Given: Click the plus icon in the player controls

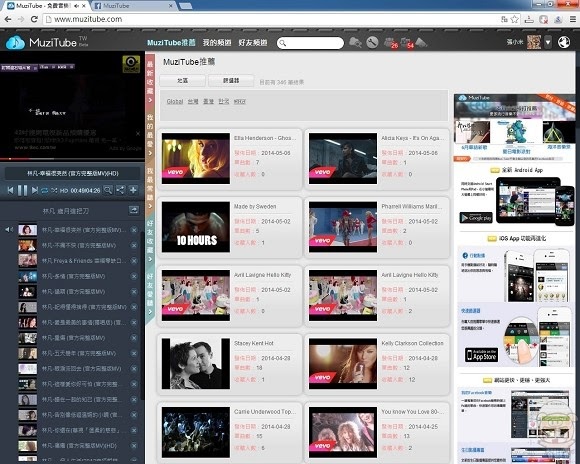Looking at the screenshot, I should click(x=133, y=190).
